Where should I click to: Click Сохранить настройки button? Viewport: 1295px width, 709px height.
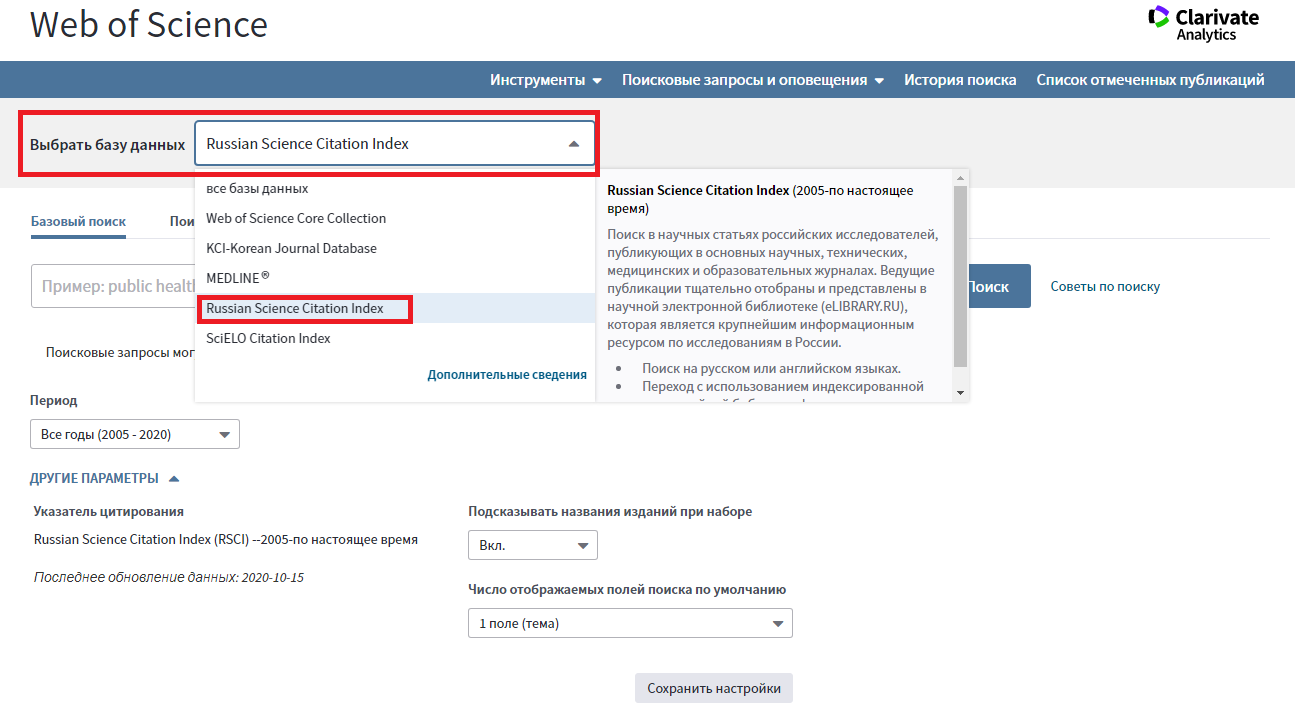pyautogui.click(x=713, y=688)
